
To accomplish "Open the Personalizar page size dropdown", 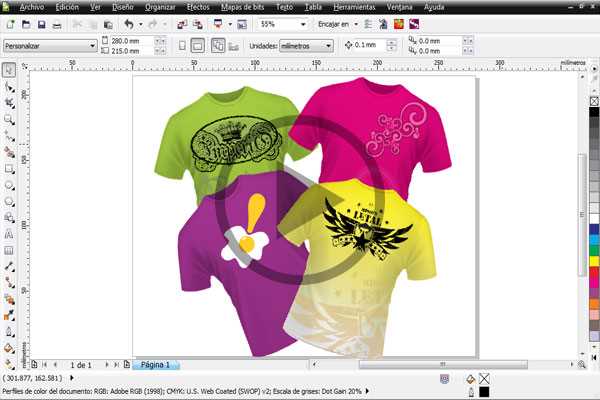I will pos(92,45).
